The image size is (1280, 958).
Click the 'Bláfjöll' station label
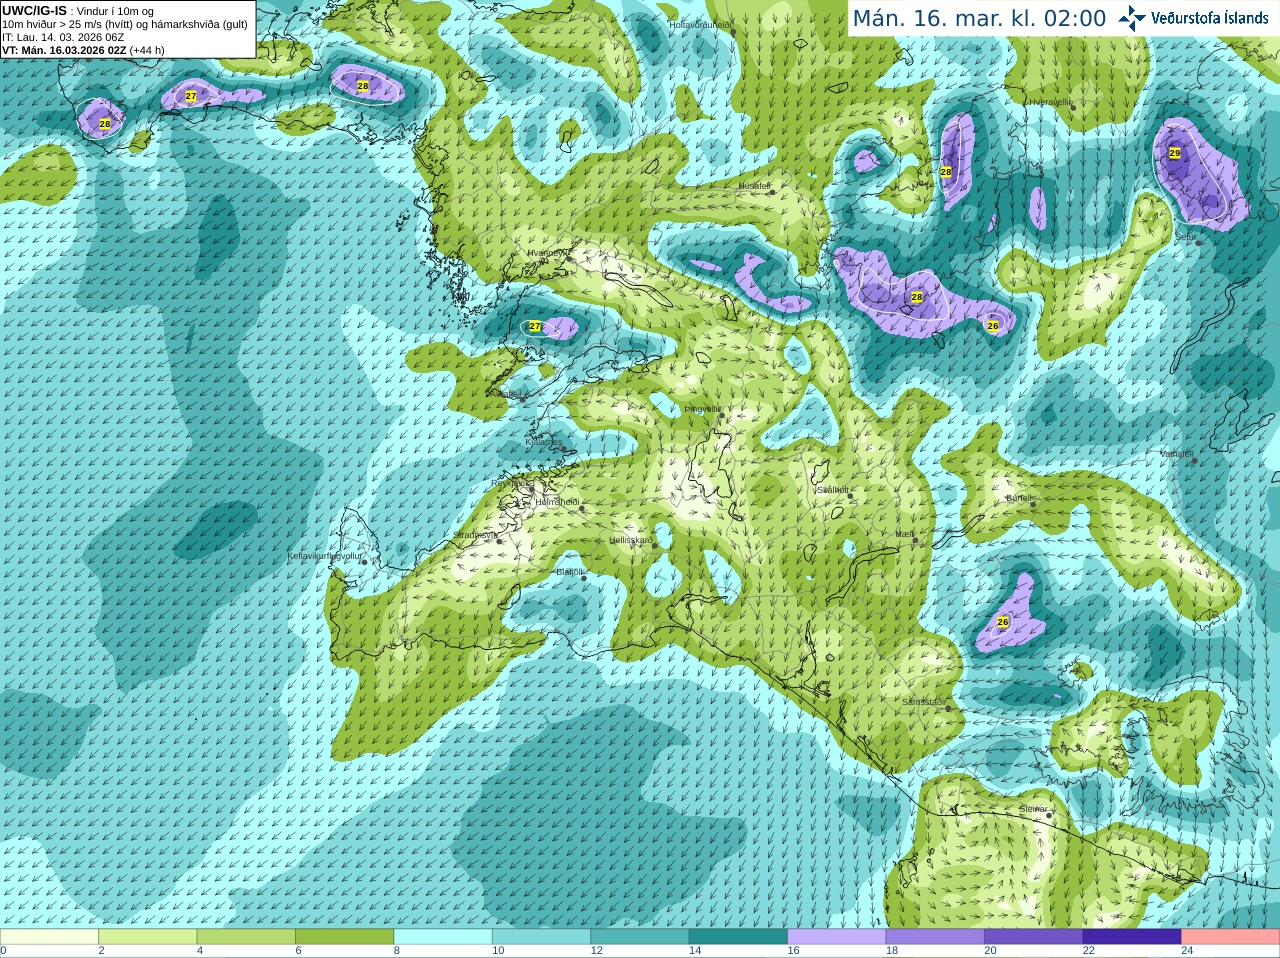[569, 572]
